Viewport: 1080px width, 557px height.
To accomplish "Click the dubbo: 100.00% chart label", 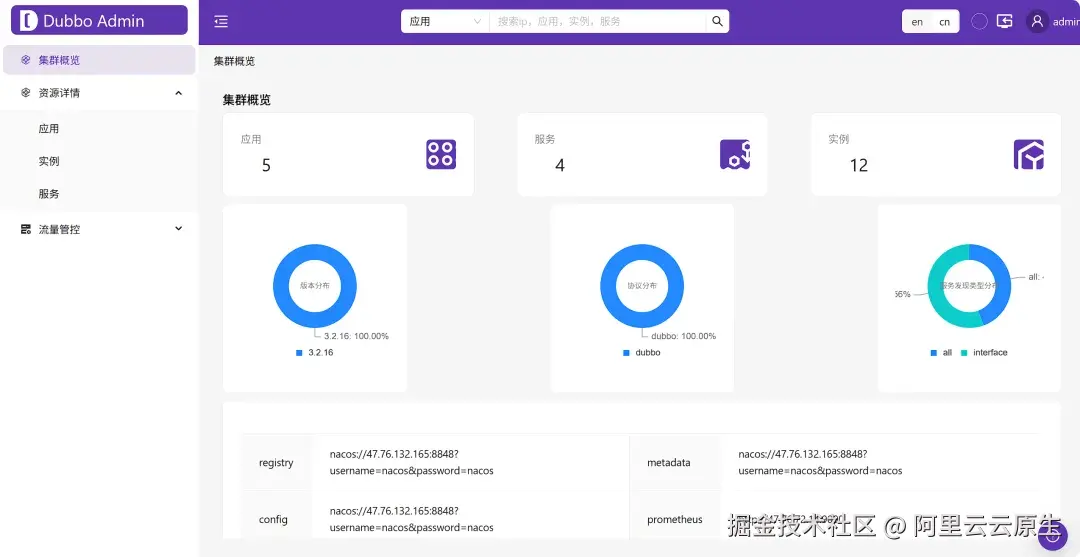I will point(683,336).
